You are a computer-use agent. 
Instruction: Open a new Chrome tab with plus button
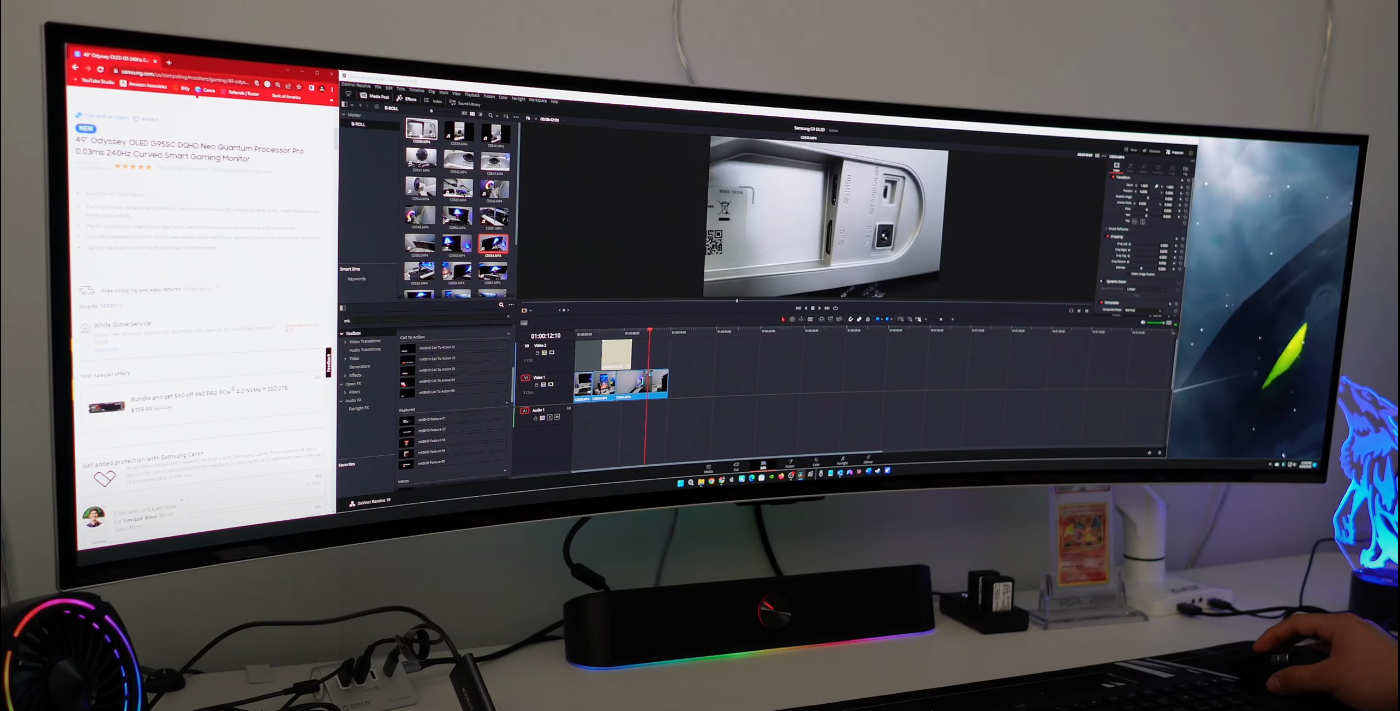coord(169,61)
